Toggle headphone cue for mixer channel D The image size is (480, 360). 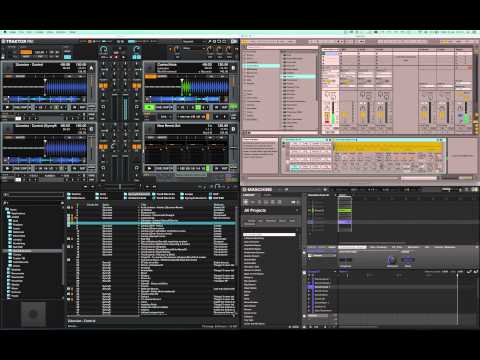(137, 168)
